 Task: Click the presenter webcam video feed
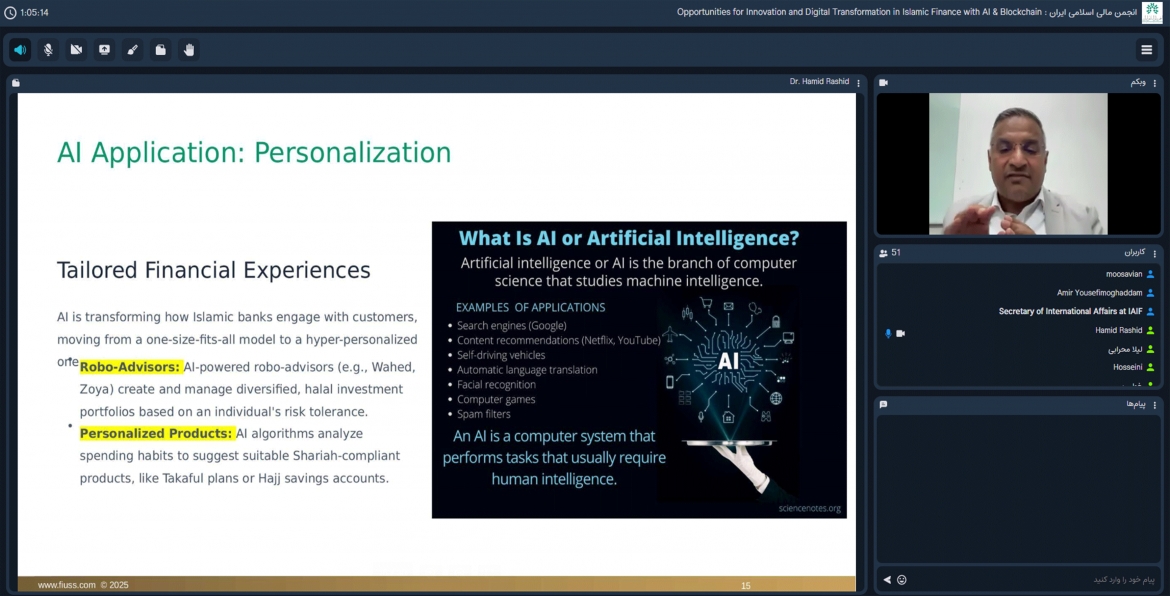(1017, 164)
